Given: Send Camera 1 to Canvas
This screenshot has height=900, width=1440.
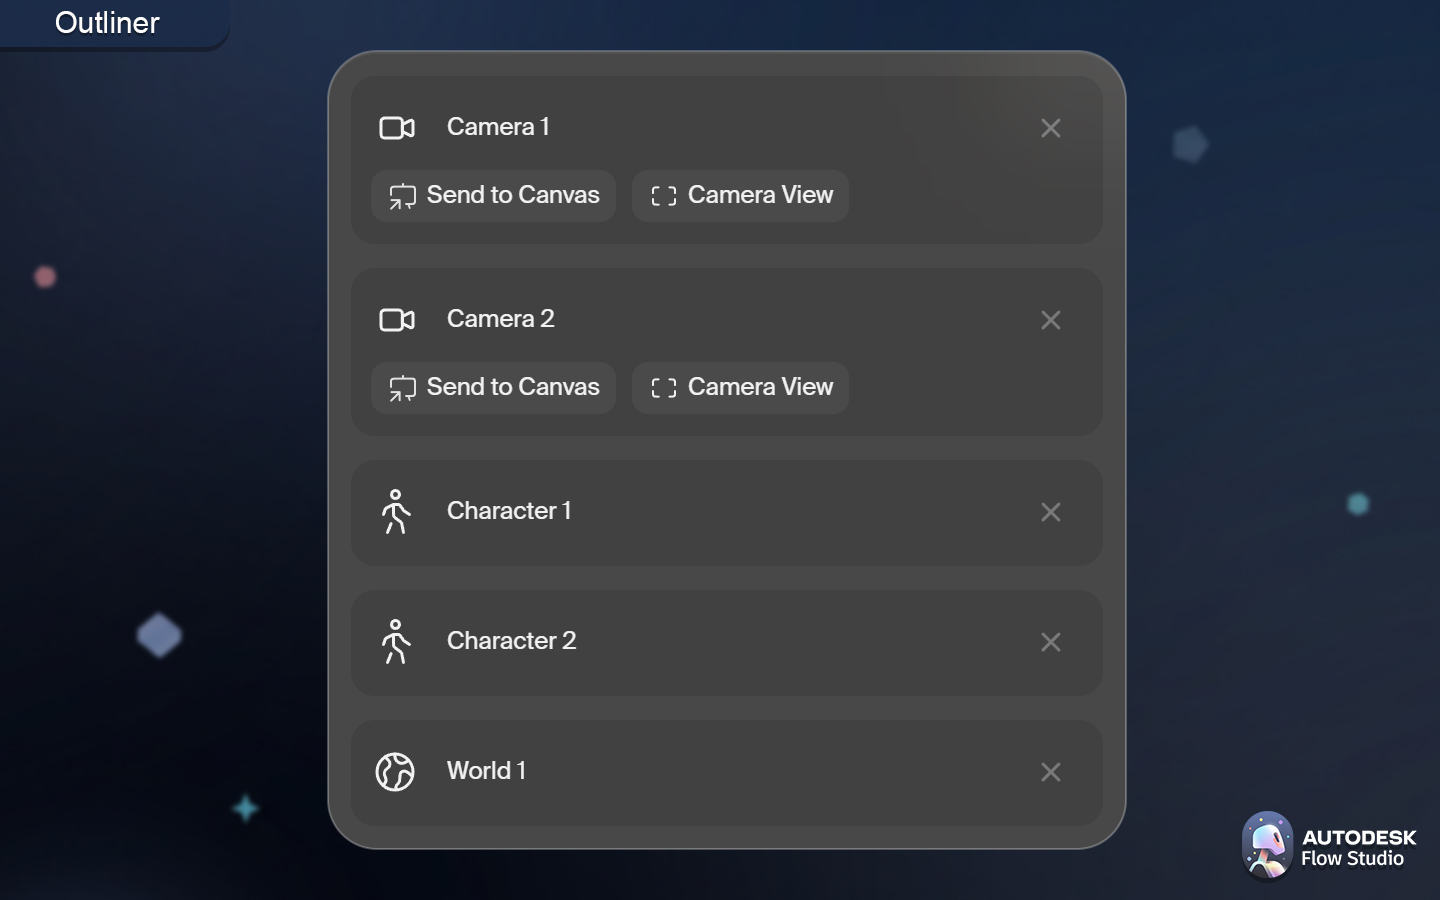Looking at the screenshot, I should coord(494,196).
